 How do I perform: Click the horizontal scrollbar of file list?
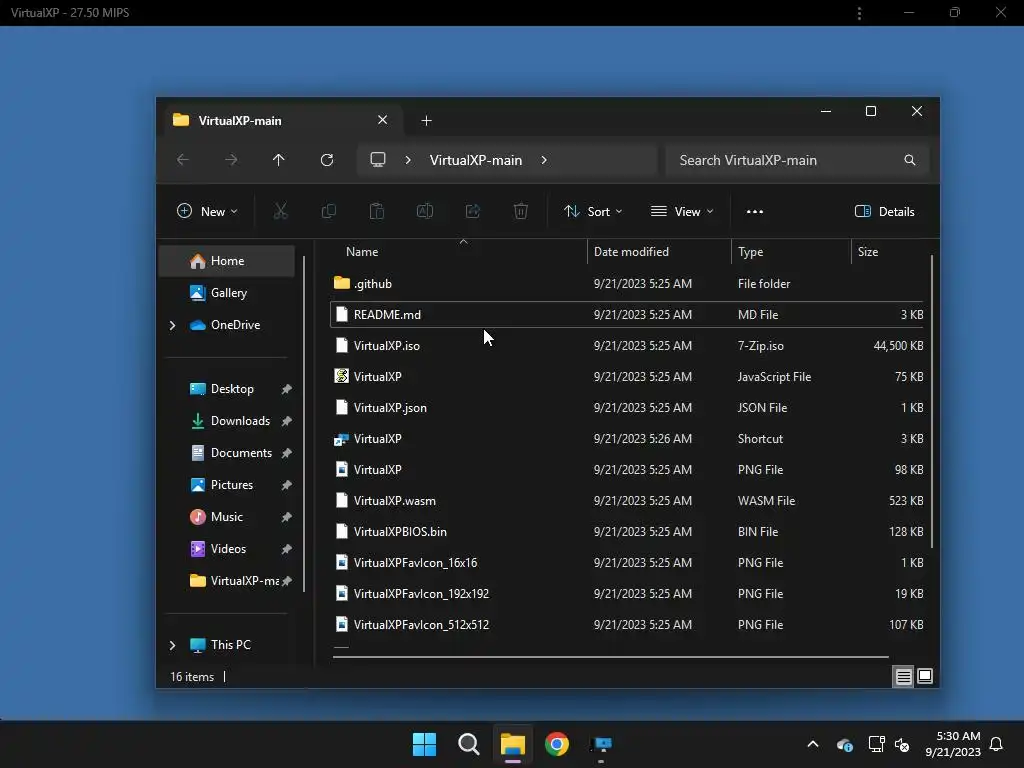(x=611, y=657)
